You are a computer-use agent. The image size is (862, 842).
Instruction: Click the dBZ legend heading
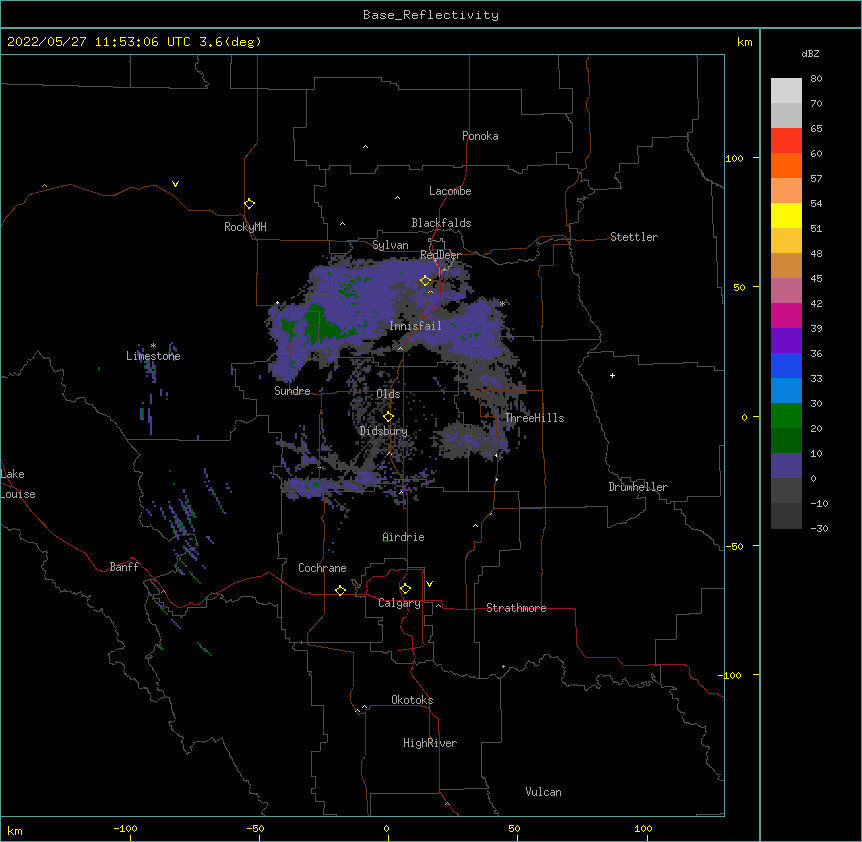[810, 54]
